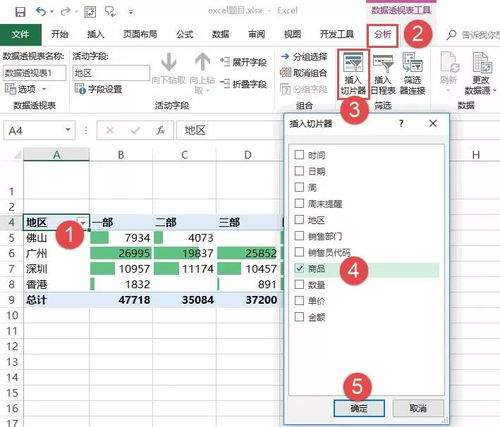Switch to the 开始 ribbon tab
The height and width of the screenshot is (427, 500).
[60, 34]
